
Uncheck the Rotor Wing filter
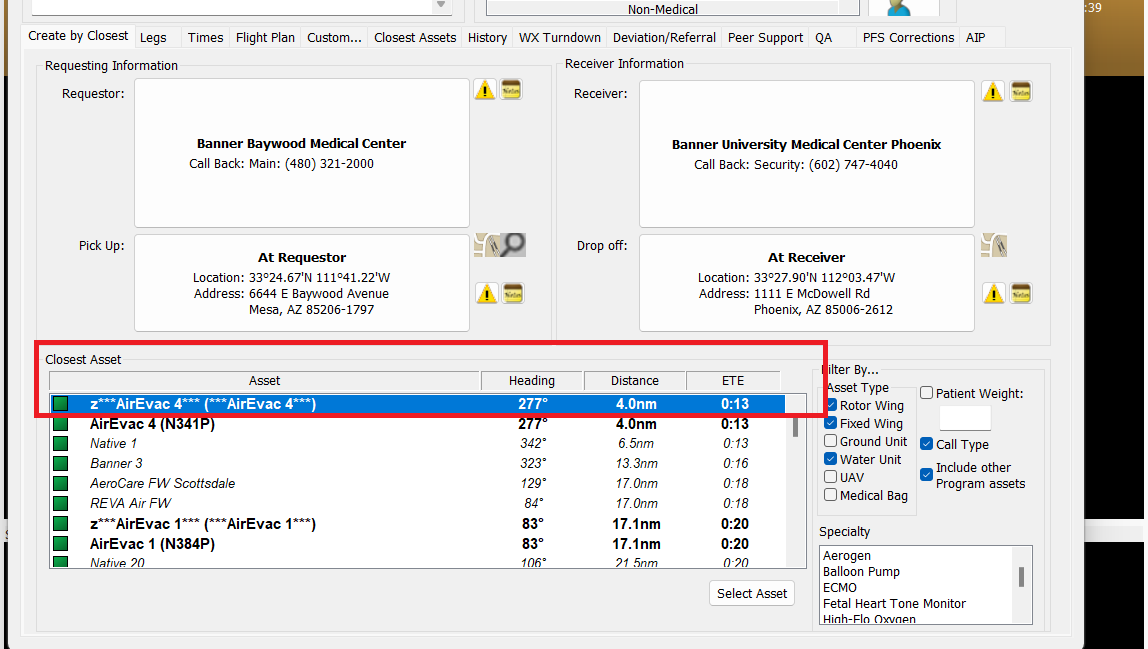point(832,406)
